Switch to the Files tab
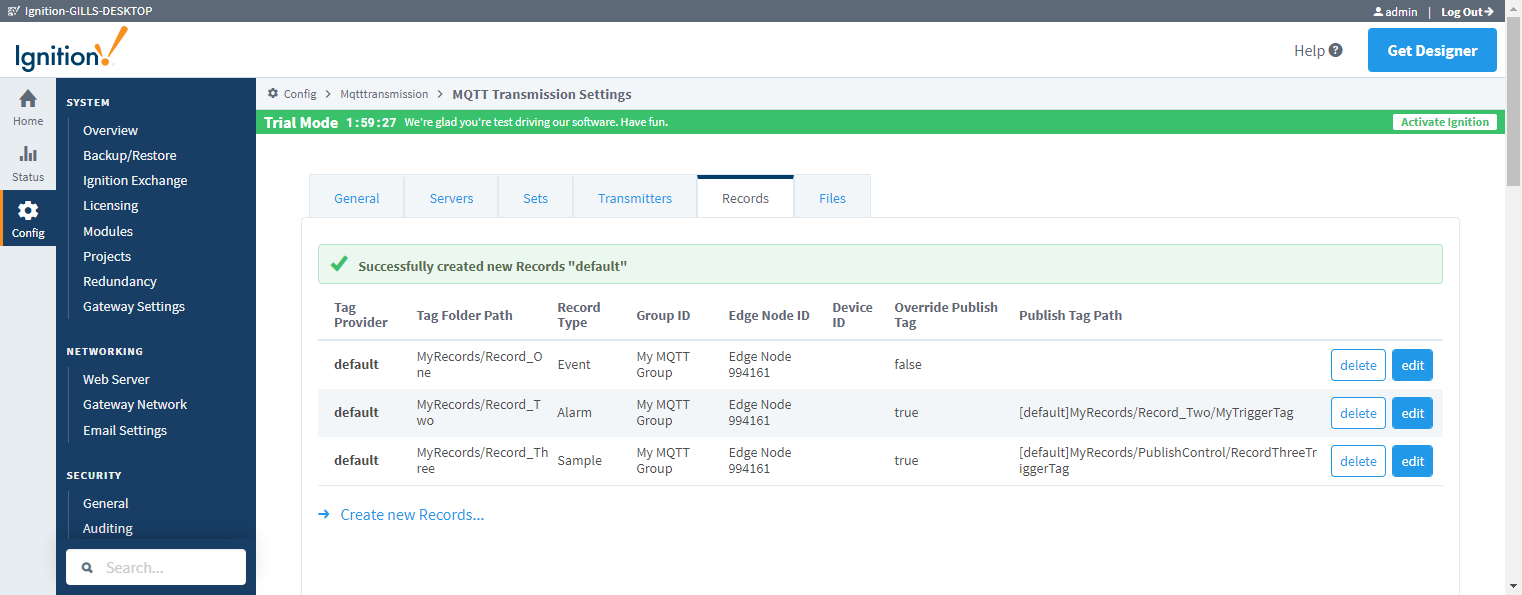Image resolution: width=1522 pixels, height=595 pixels. 832,197
